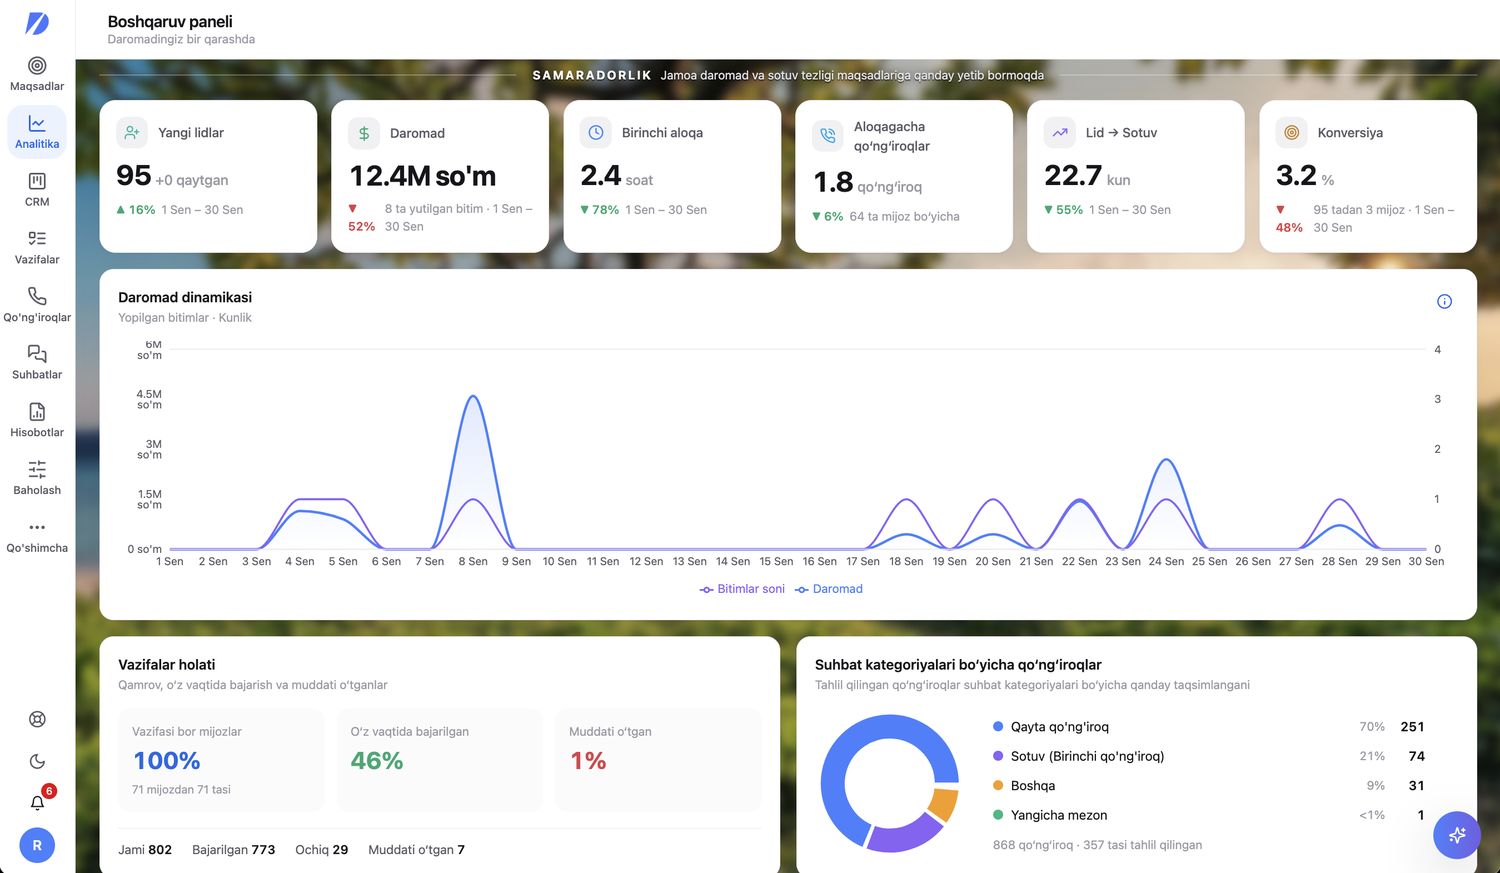The height and width of the screenshot is (873, 1500).
Task: Open Hisobotlar reports section
Action: tap(37, 420)
